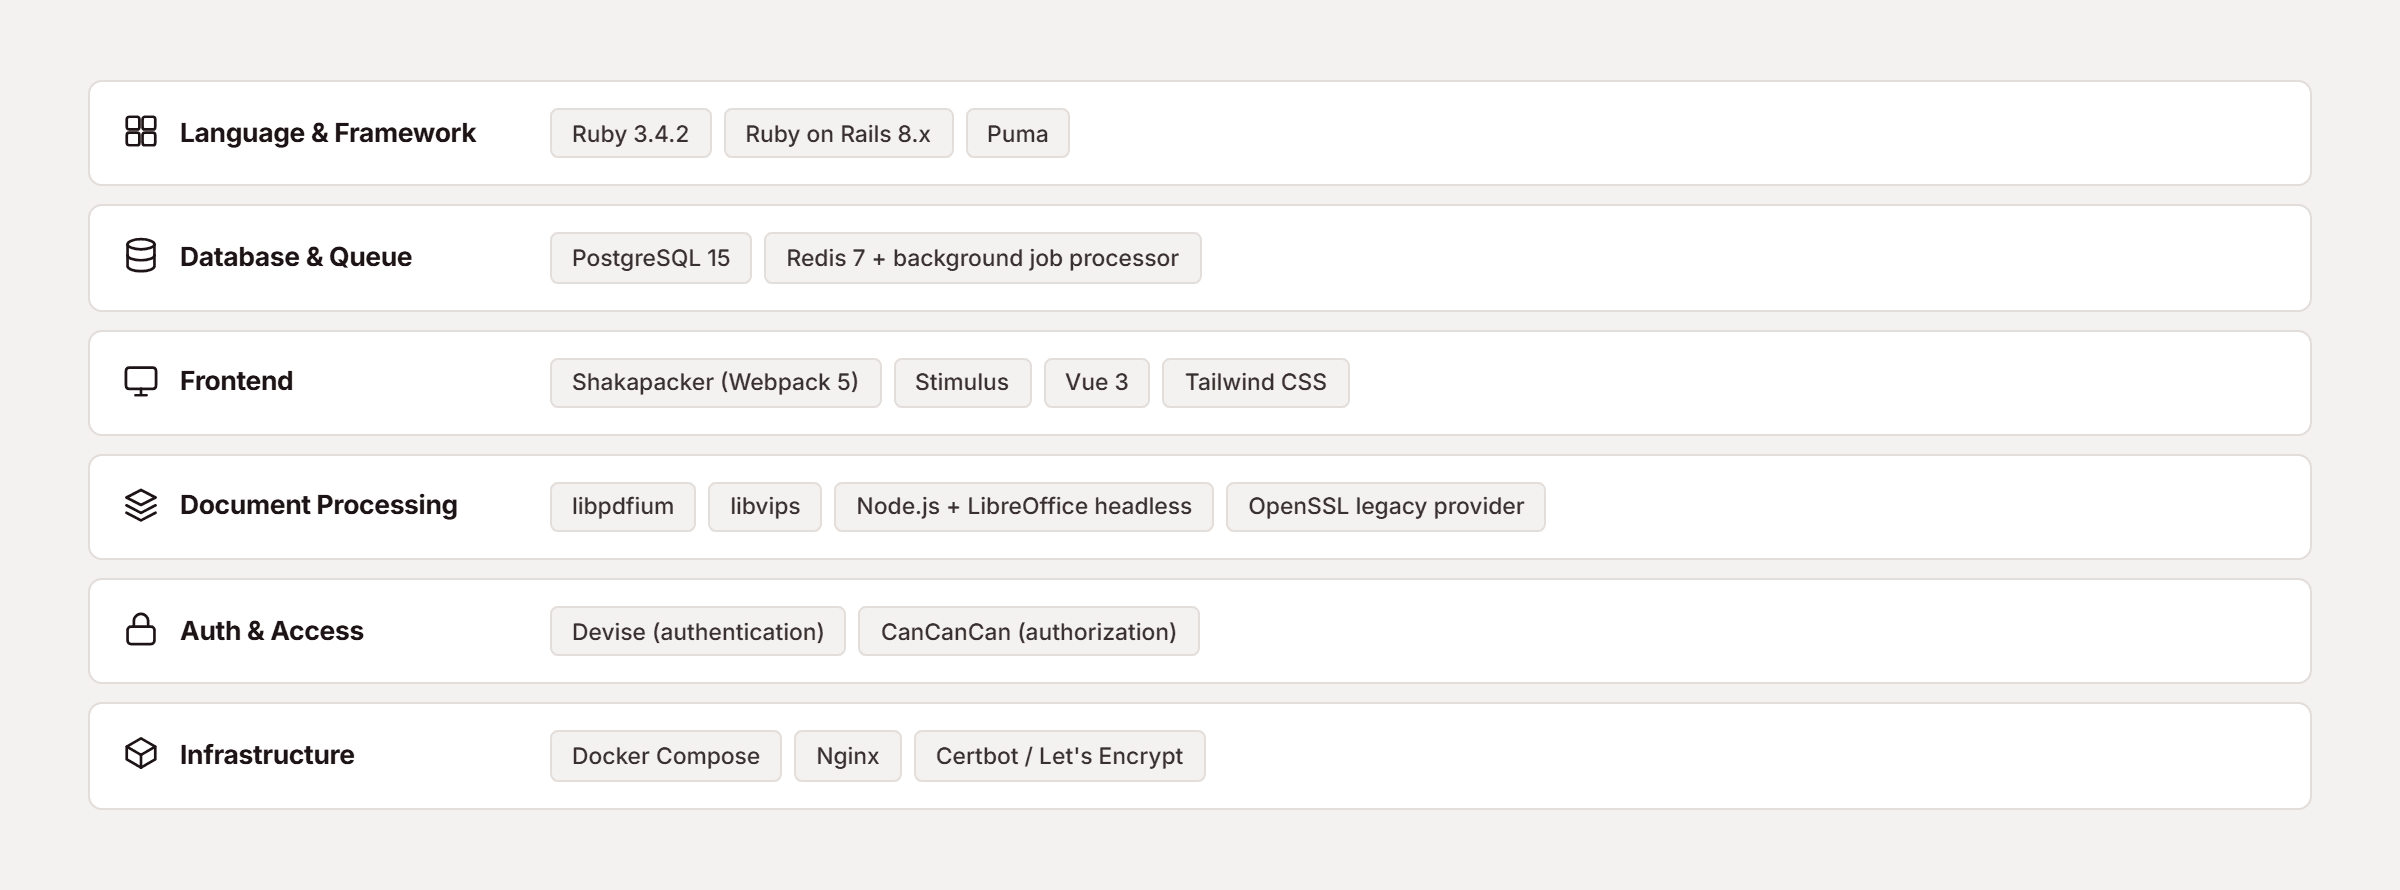The image size is (2400, 890).
Task: Click the CanCanCan (authorization) tag
Action: point(1029,631)
